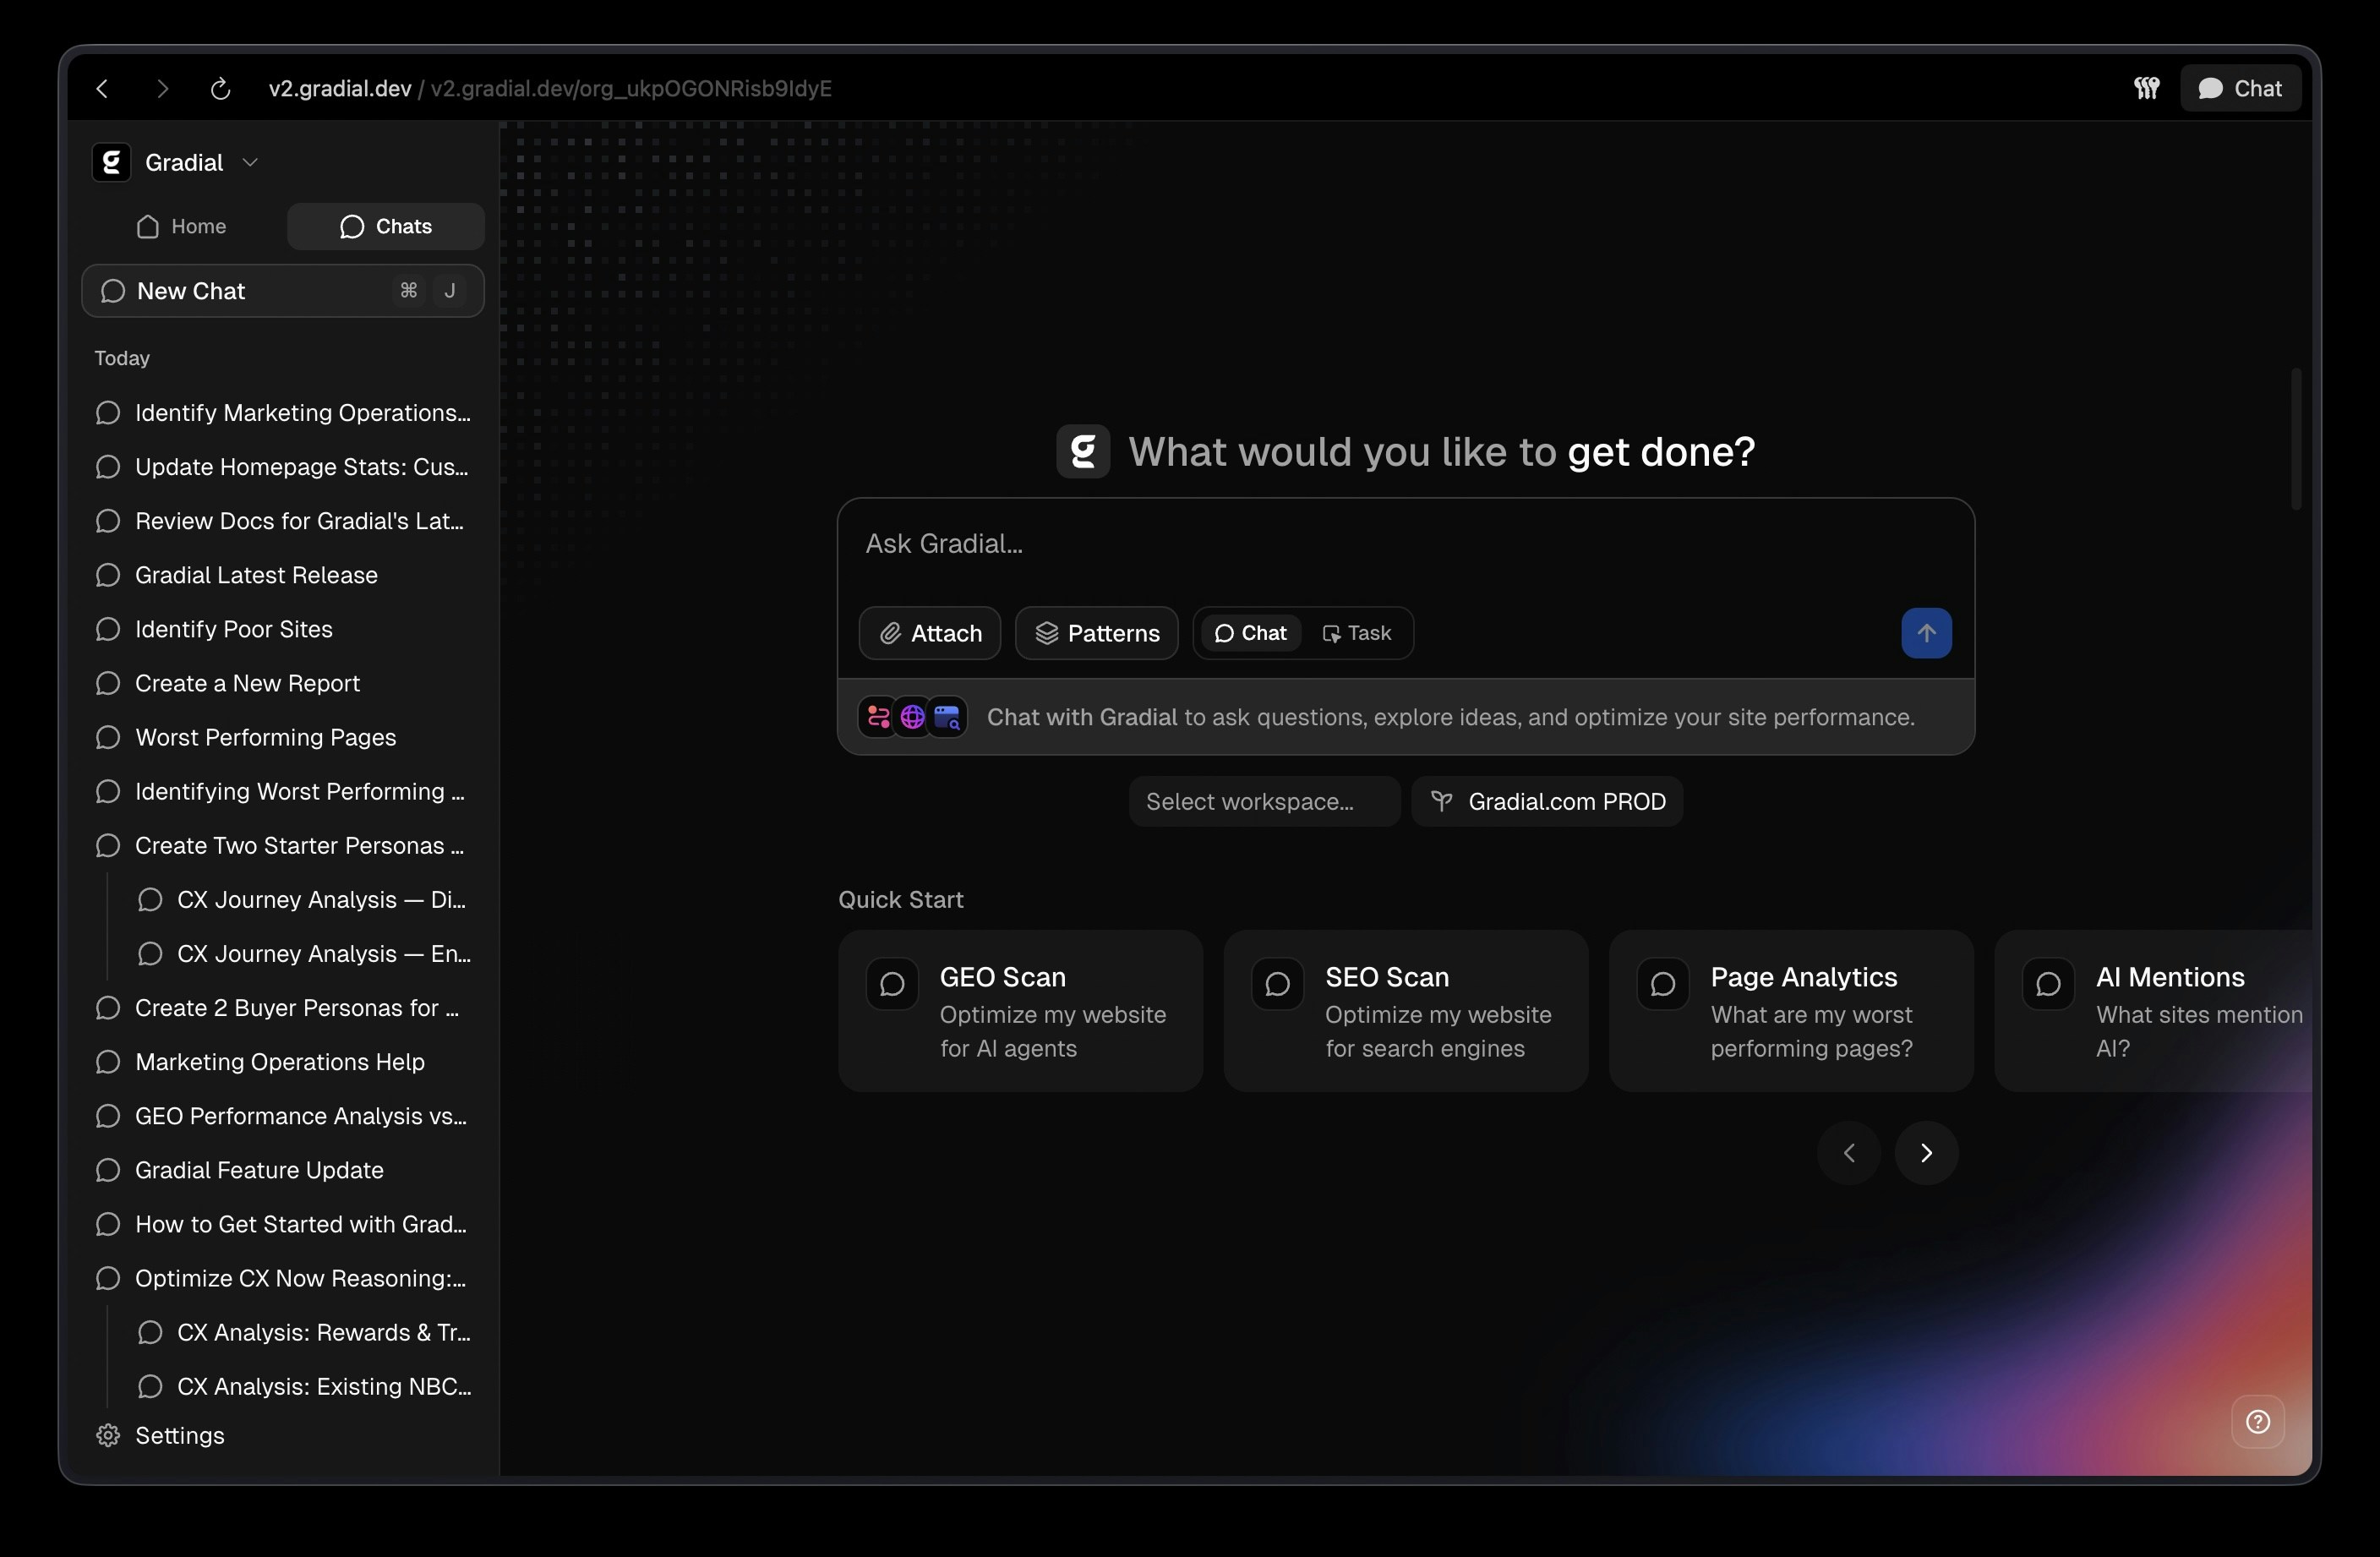The width and height of the screenshot is (2380, 1557).
Task: Open the Gradial.com PROD branch selector
Action: tap(1546, 802)
